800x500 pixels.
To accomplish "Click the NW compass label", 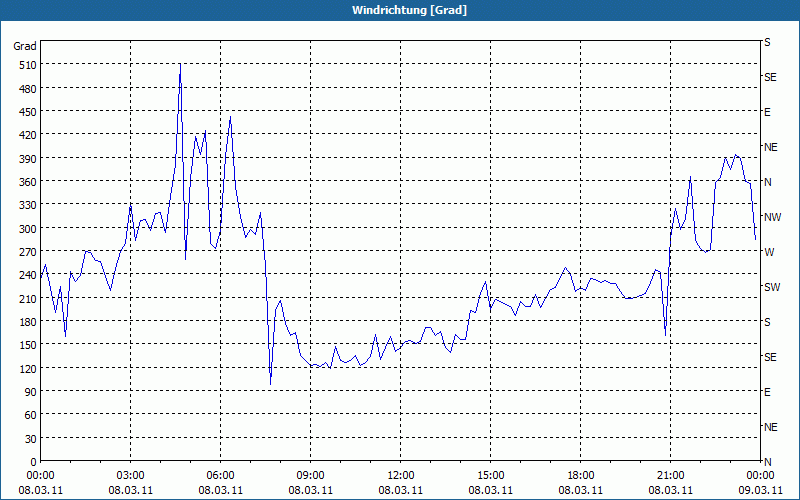I will (x=772, y=217).
